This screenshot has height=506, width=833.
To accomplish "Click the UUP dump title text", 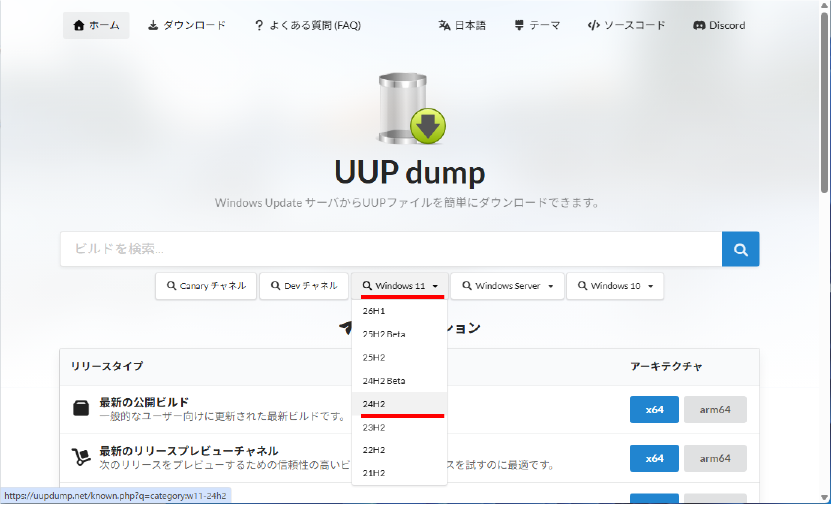I will click(410, 172).
